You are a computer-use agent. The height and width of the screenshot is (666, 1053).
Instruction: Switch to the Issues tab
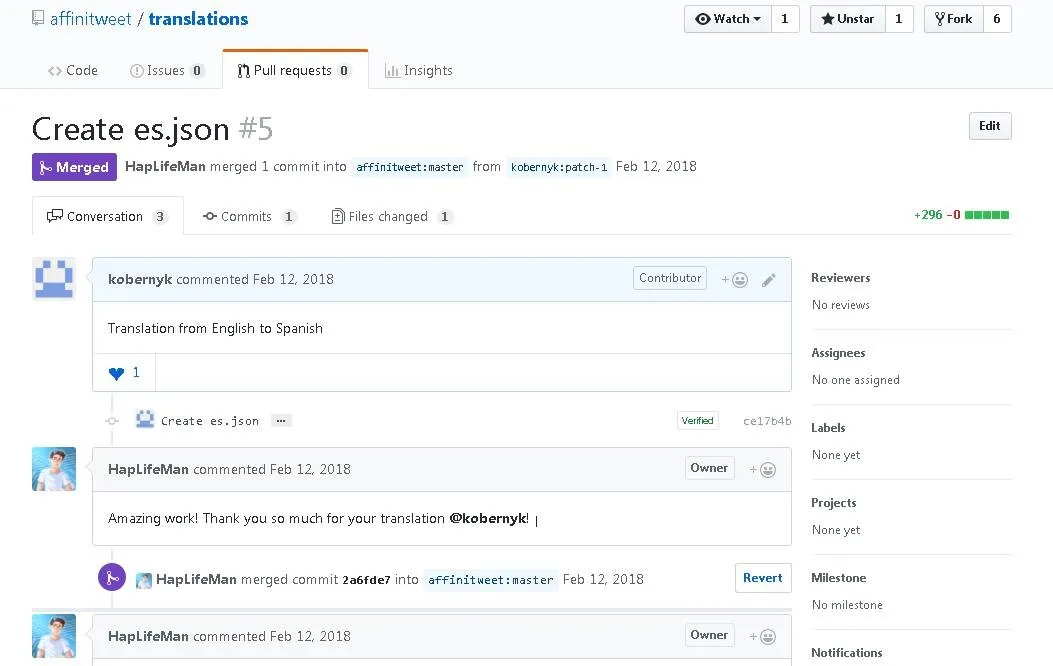coord(166,70)
